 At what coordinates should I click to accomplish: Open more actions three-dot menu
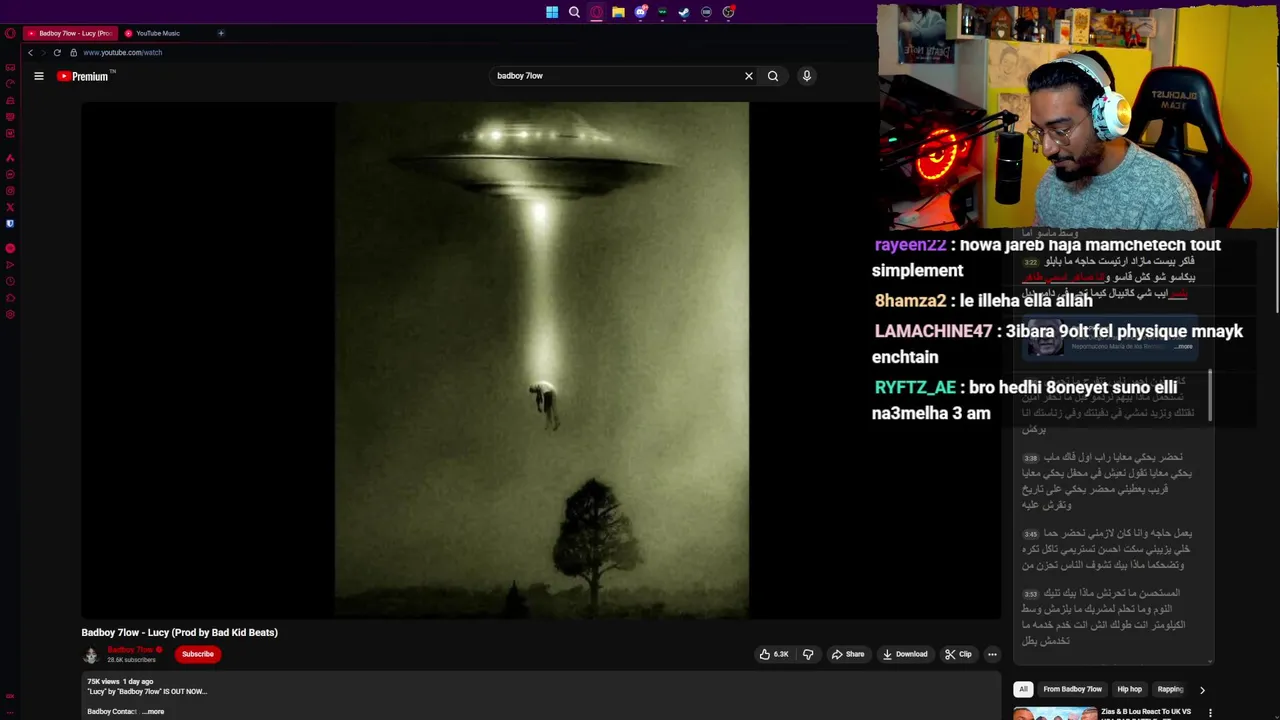992,654
